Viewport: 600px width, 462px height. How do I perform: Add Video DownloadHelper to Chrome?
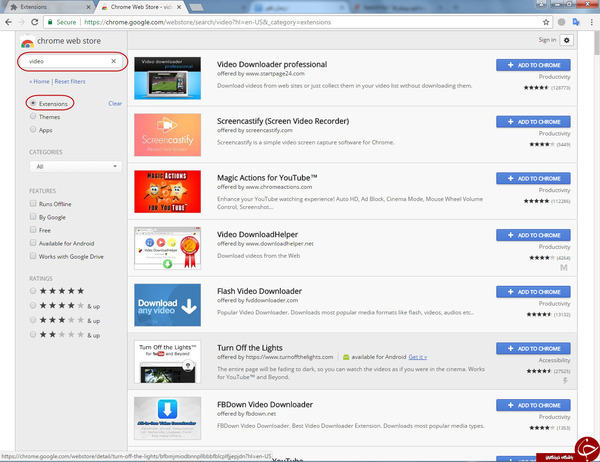[533, 235]
